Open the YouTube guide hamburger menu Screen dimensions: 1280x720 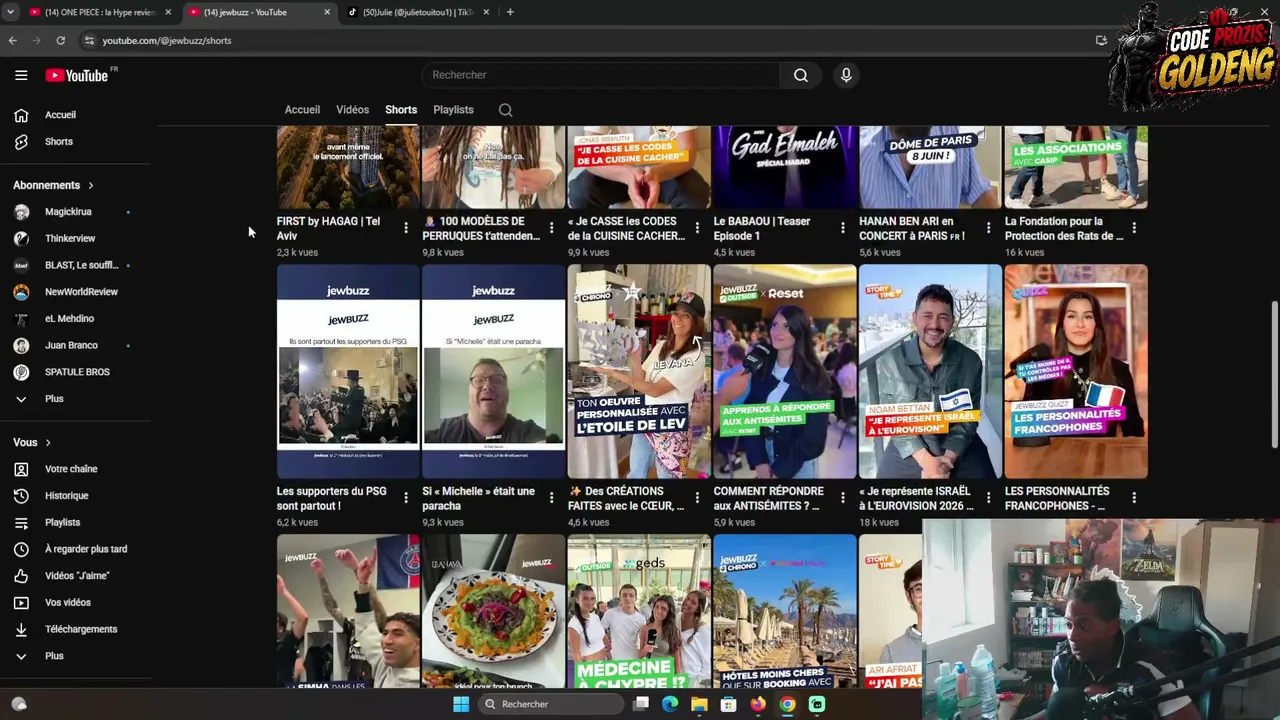point(21,75)
